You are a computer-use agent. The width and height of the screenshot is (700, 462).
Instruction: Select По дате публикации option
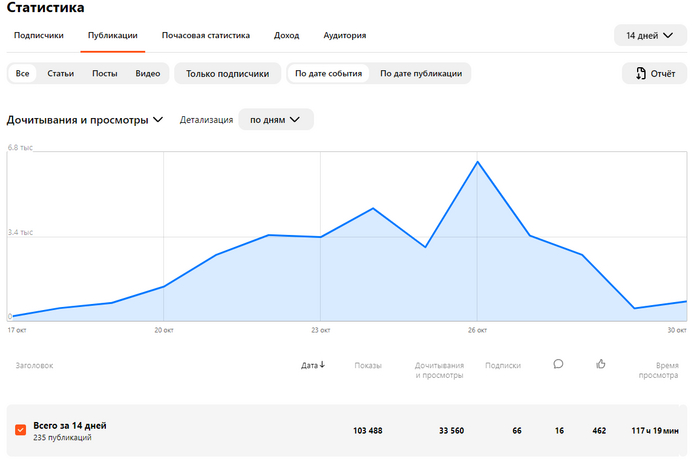pyautogui.click(x=420, y=73)
